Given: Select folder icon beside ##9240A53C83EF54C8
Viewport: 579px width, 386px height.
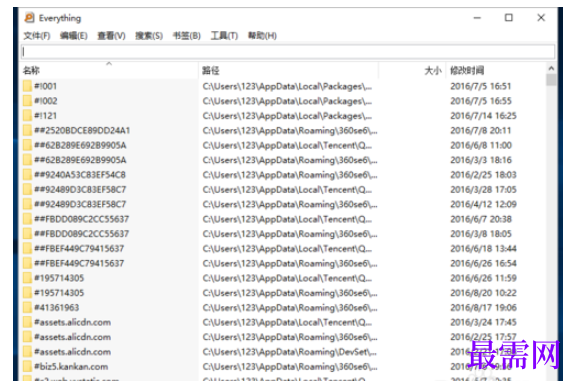Looking at the screenshot, I should pos(27,175).
